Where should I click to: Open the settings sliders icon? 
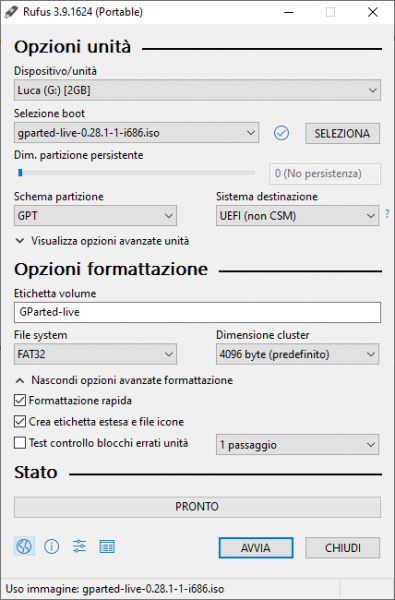[79, 546]
